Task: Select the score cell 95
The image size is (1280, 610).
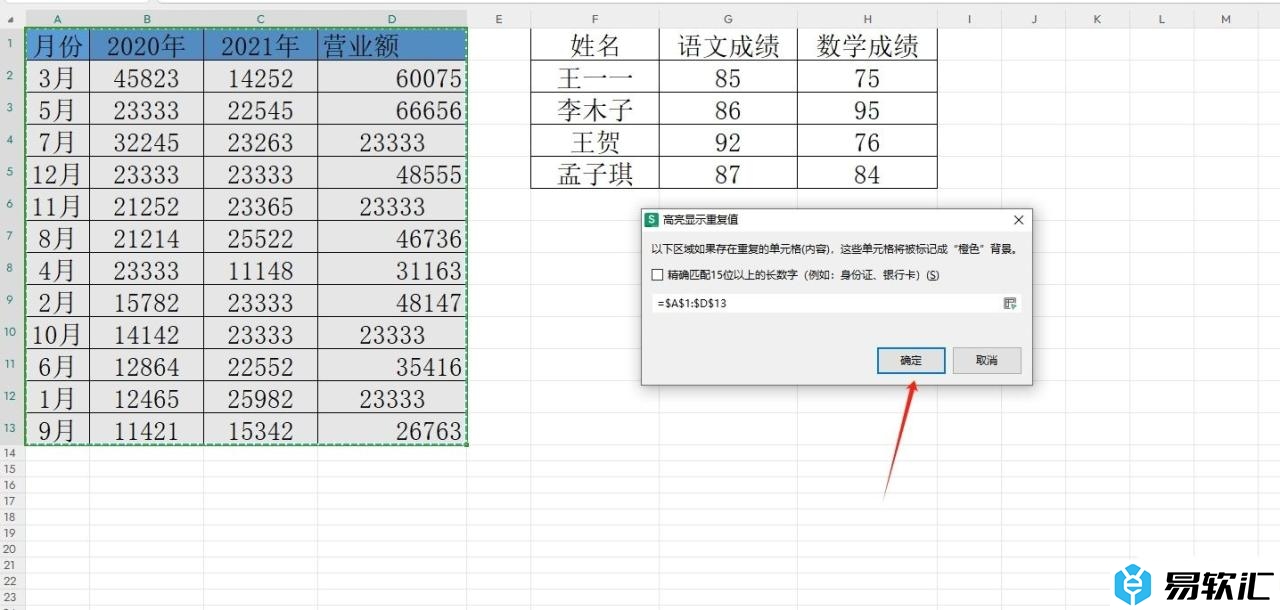Action: (x=867, y=109)
